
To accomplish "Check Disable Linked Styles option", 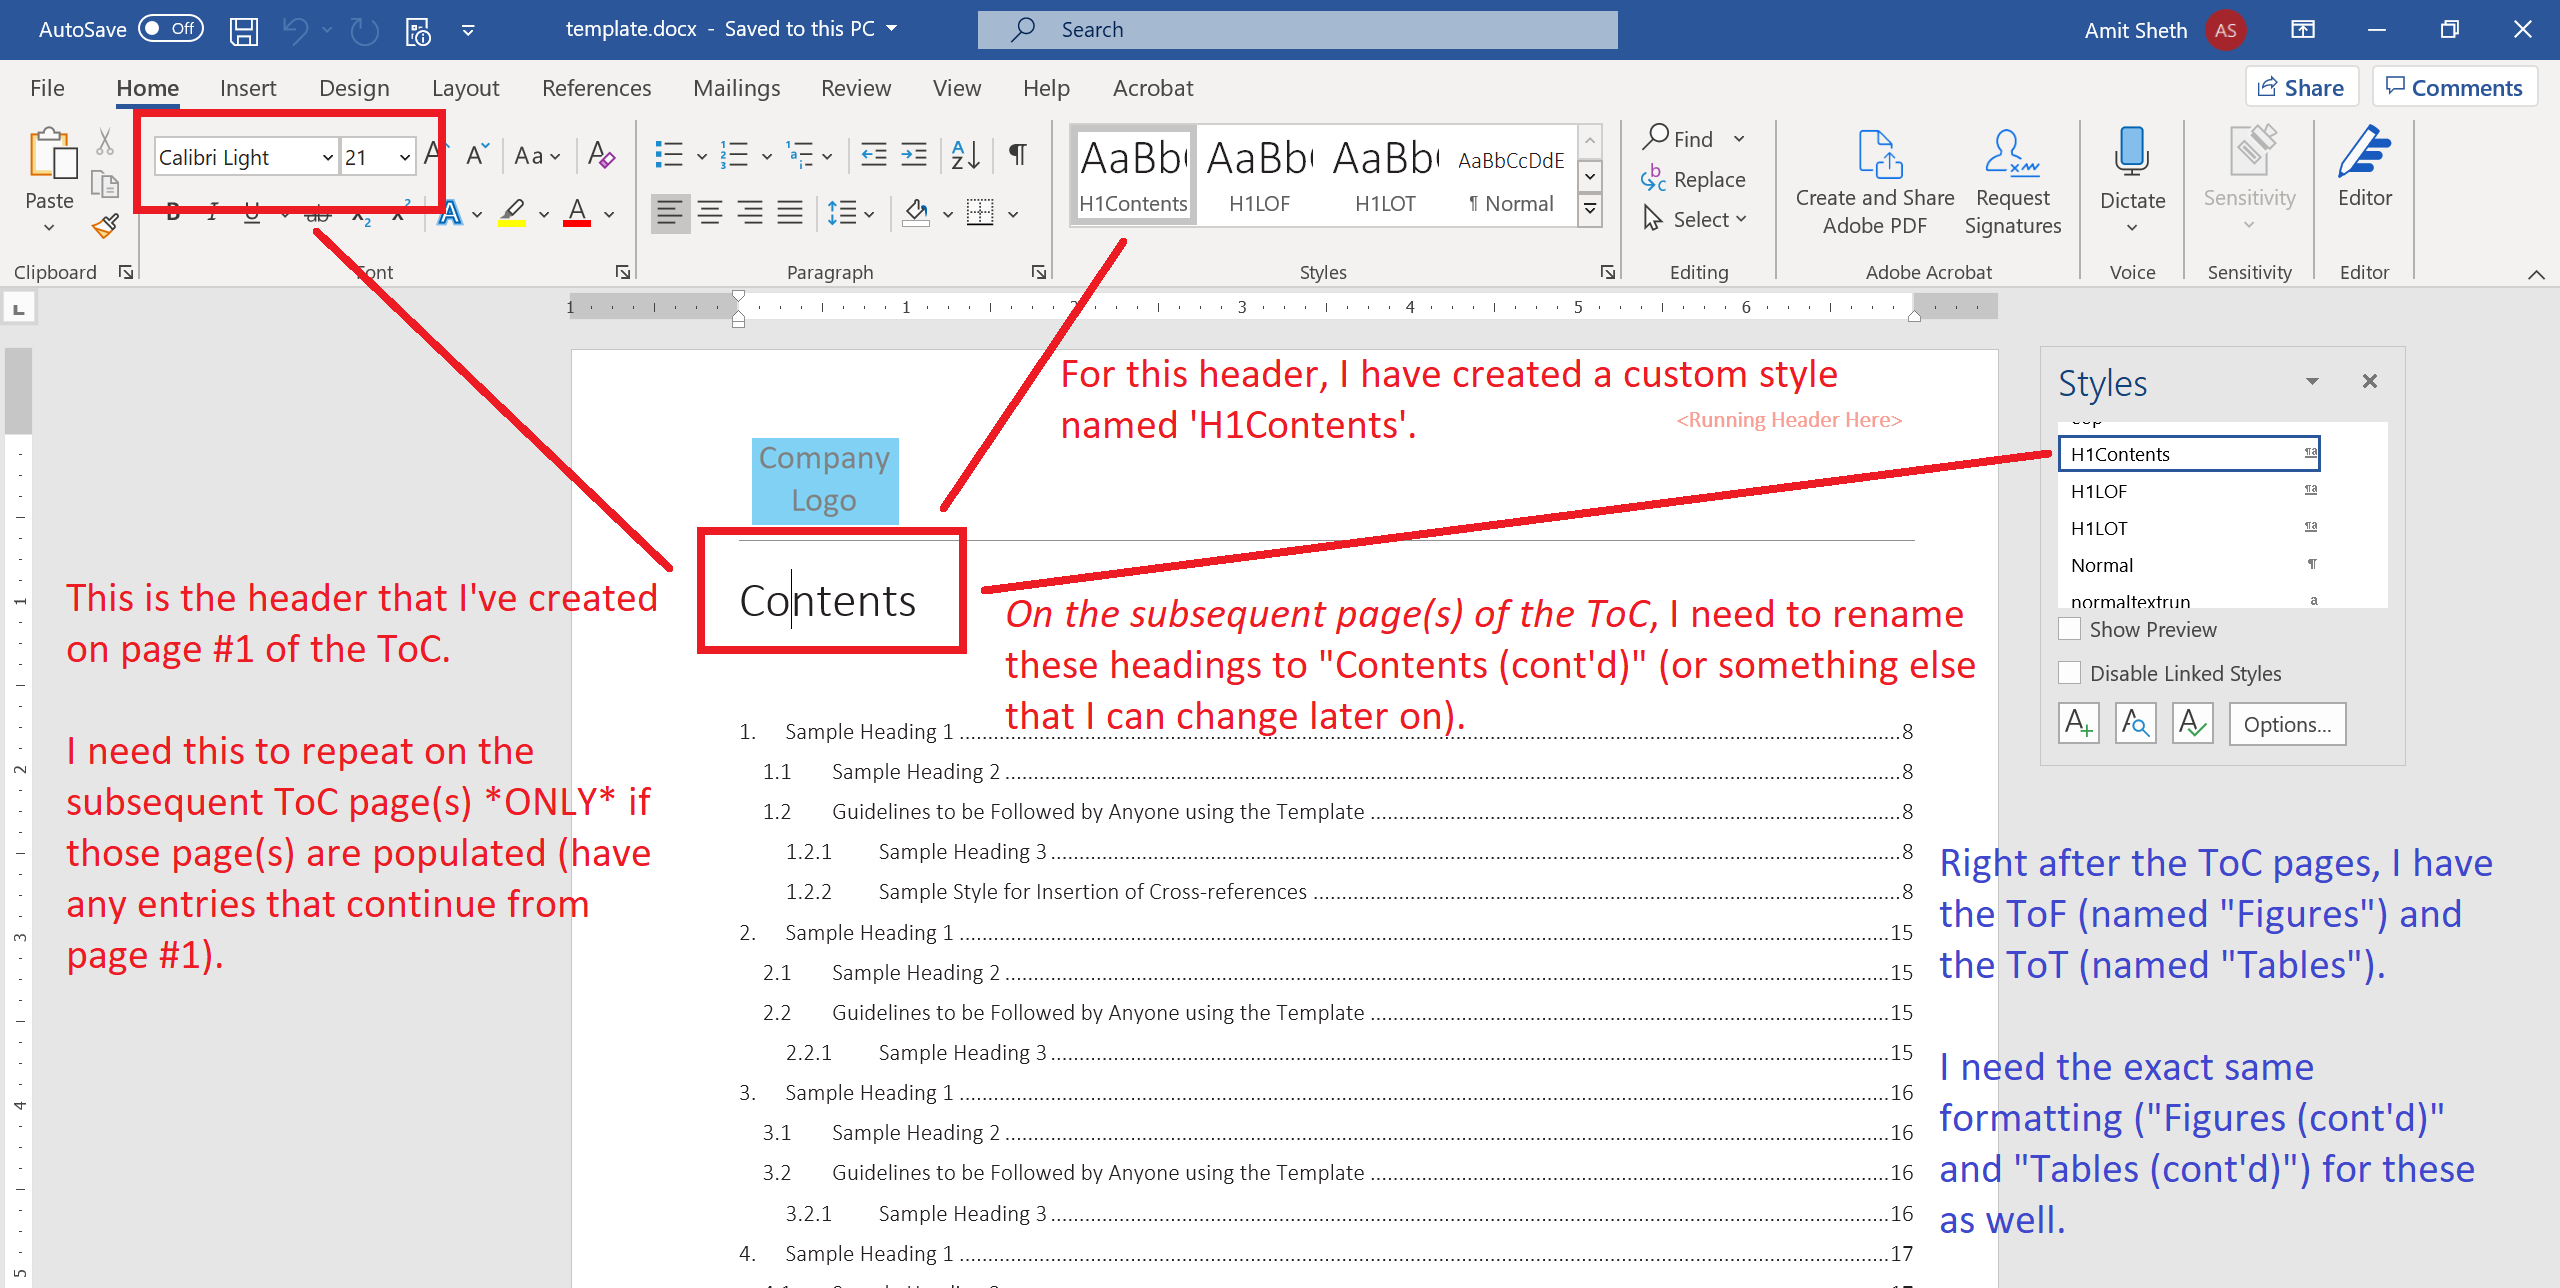I will click(2071, 672).
